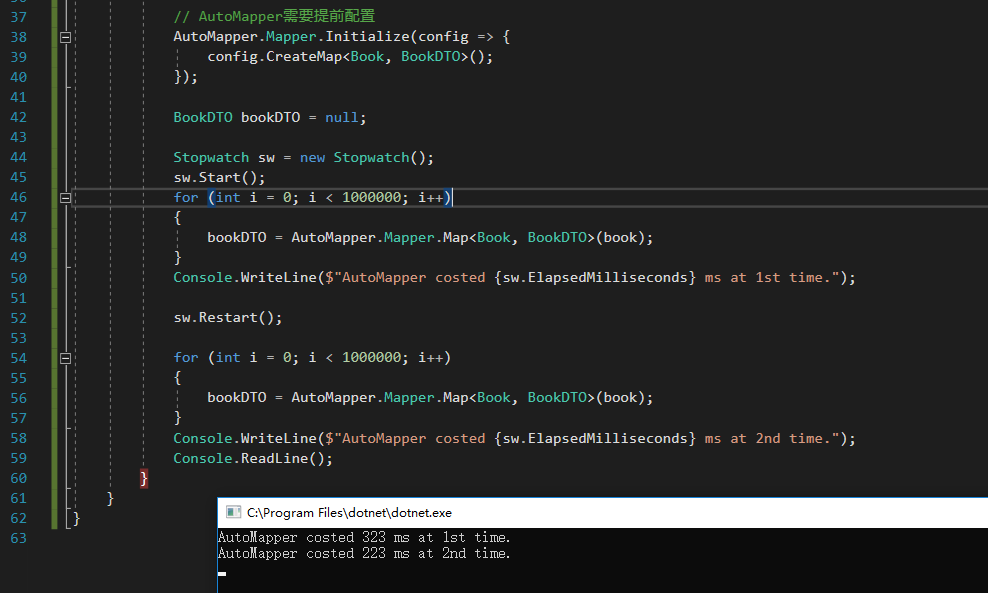Image resolution: width=988 pixels, height=593 pixels.
Task: Click line number 50 in the gutter
Action: (x=19, y=278)
